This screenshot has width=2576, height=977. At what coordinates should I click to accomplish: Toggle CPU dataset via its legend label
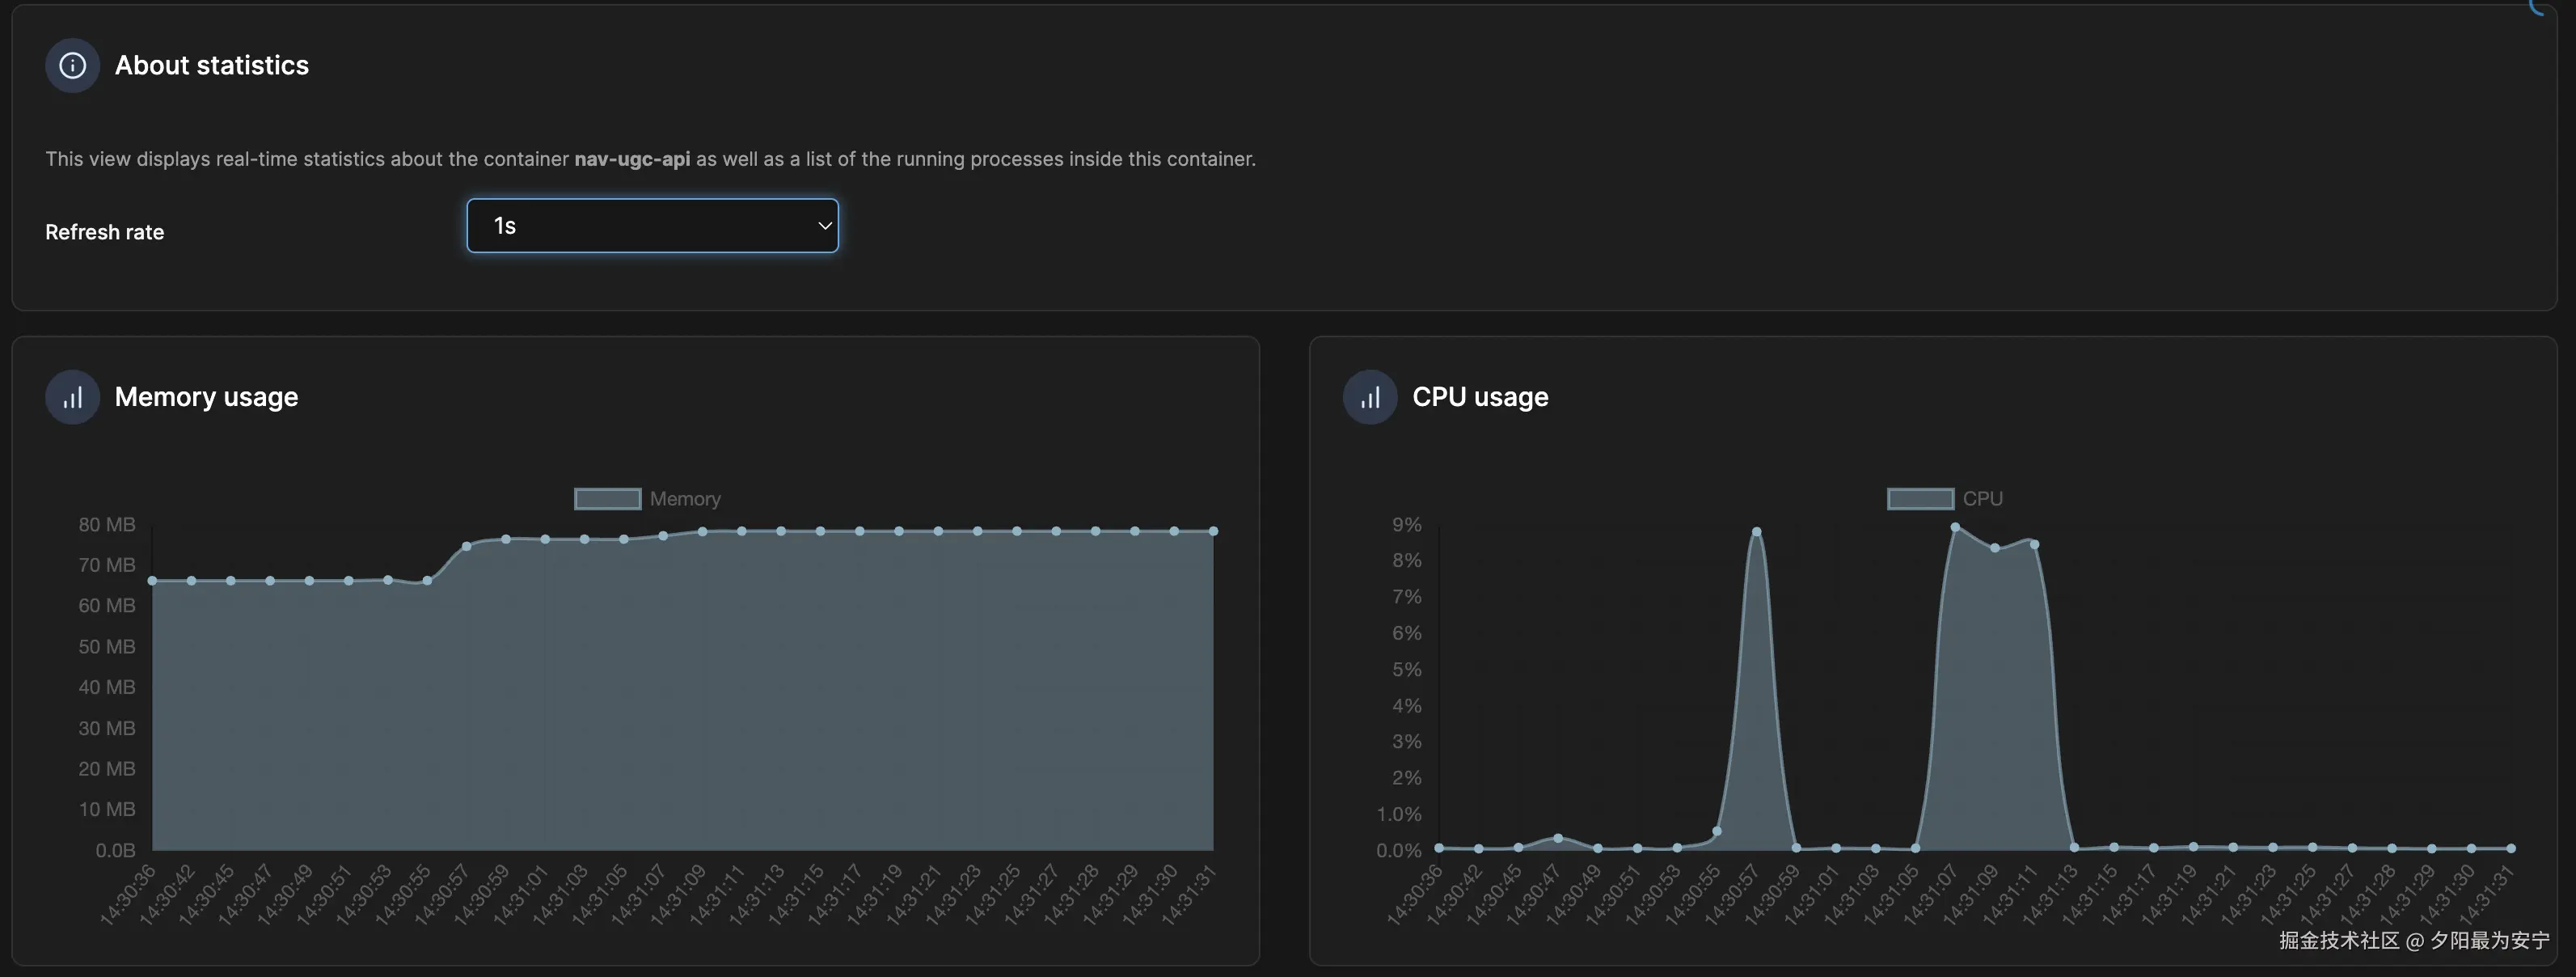tap(1982, 499)
